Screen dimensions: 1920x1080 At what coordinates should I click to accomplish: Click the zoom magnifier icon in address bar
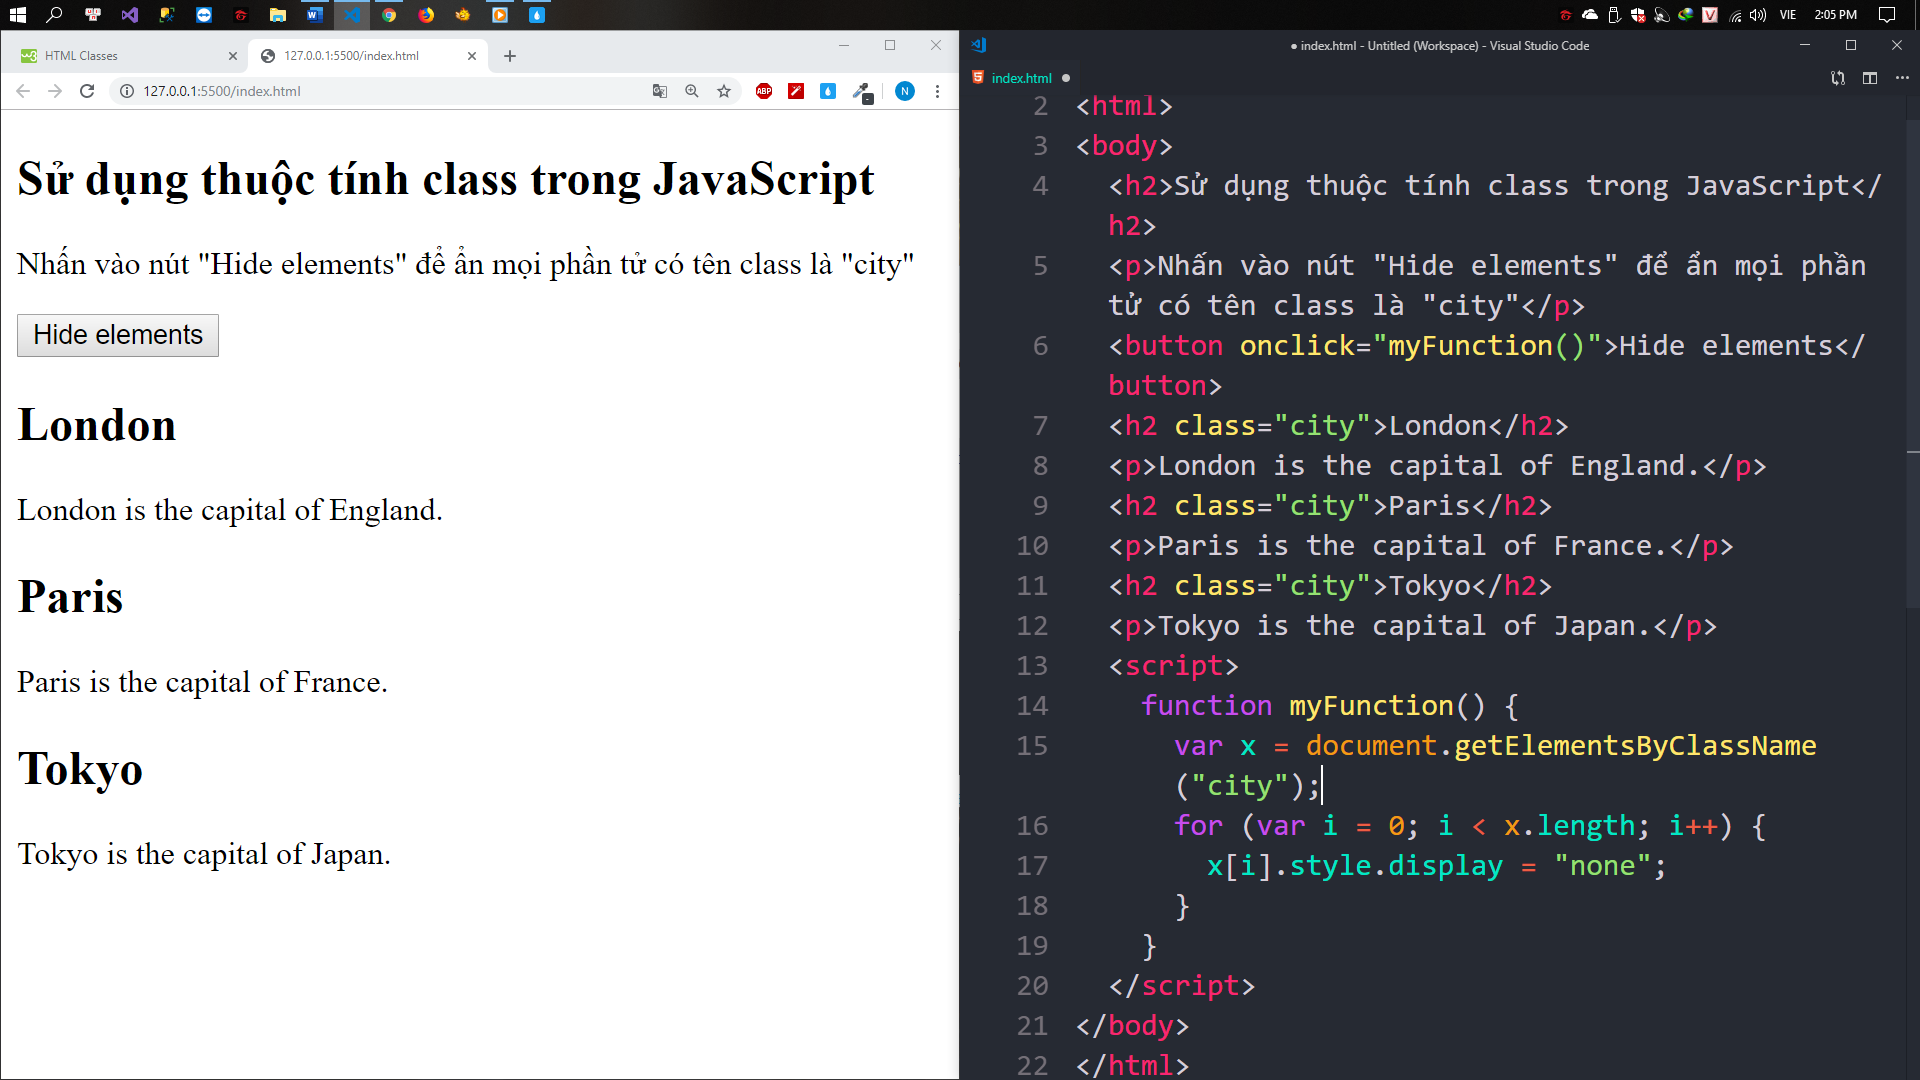pos(691,91)
